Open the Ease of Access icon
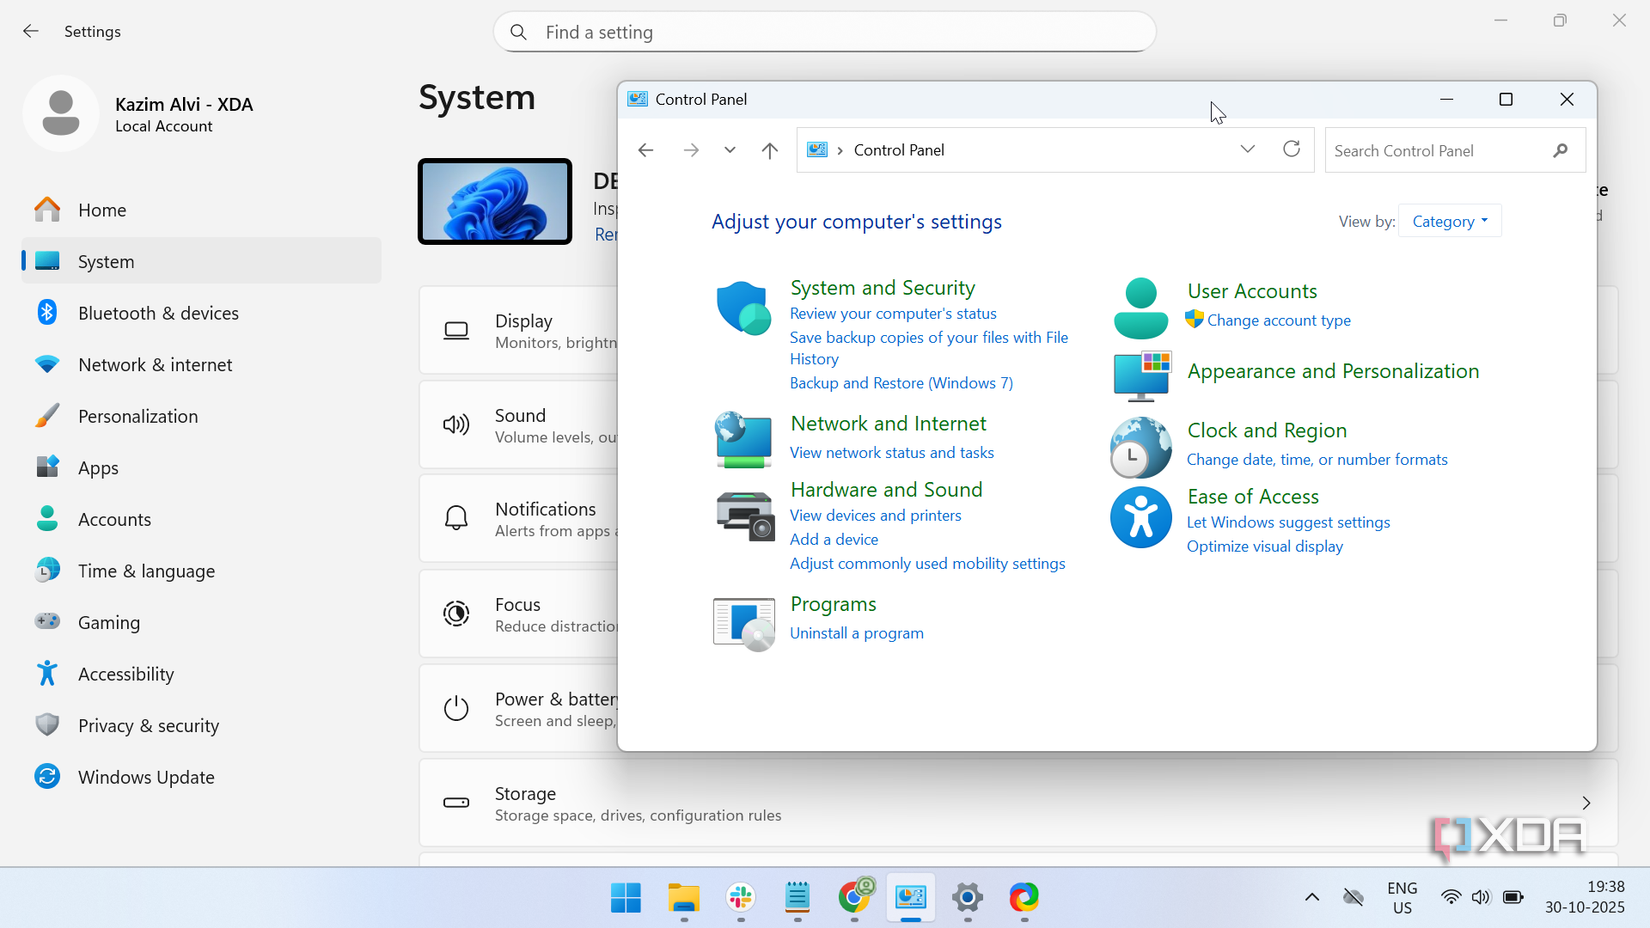Screen dimensions: 1650x928 point(1140,518)
